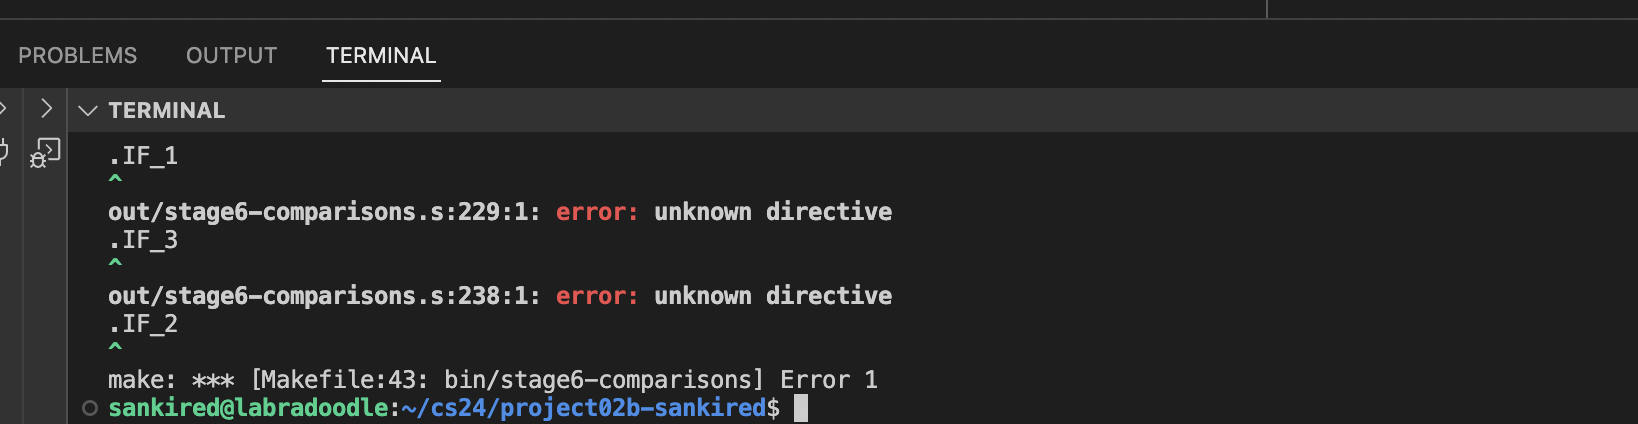Click the command status circle beside prompt
The image size is (1638, 424).
click(90, 408)
